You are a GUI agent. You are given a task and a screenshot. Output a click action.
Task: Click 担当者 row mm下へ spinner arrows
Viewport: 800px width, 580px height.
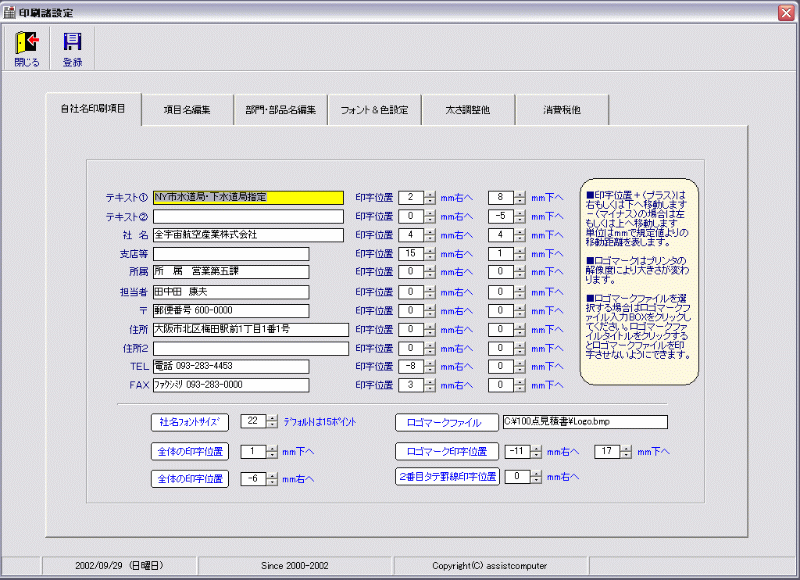point(520,292)
